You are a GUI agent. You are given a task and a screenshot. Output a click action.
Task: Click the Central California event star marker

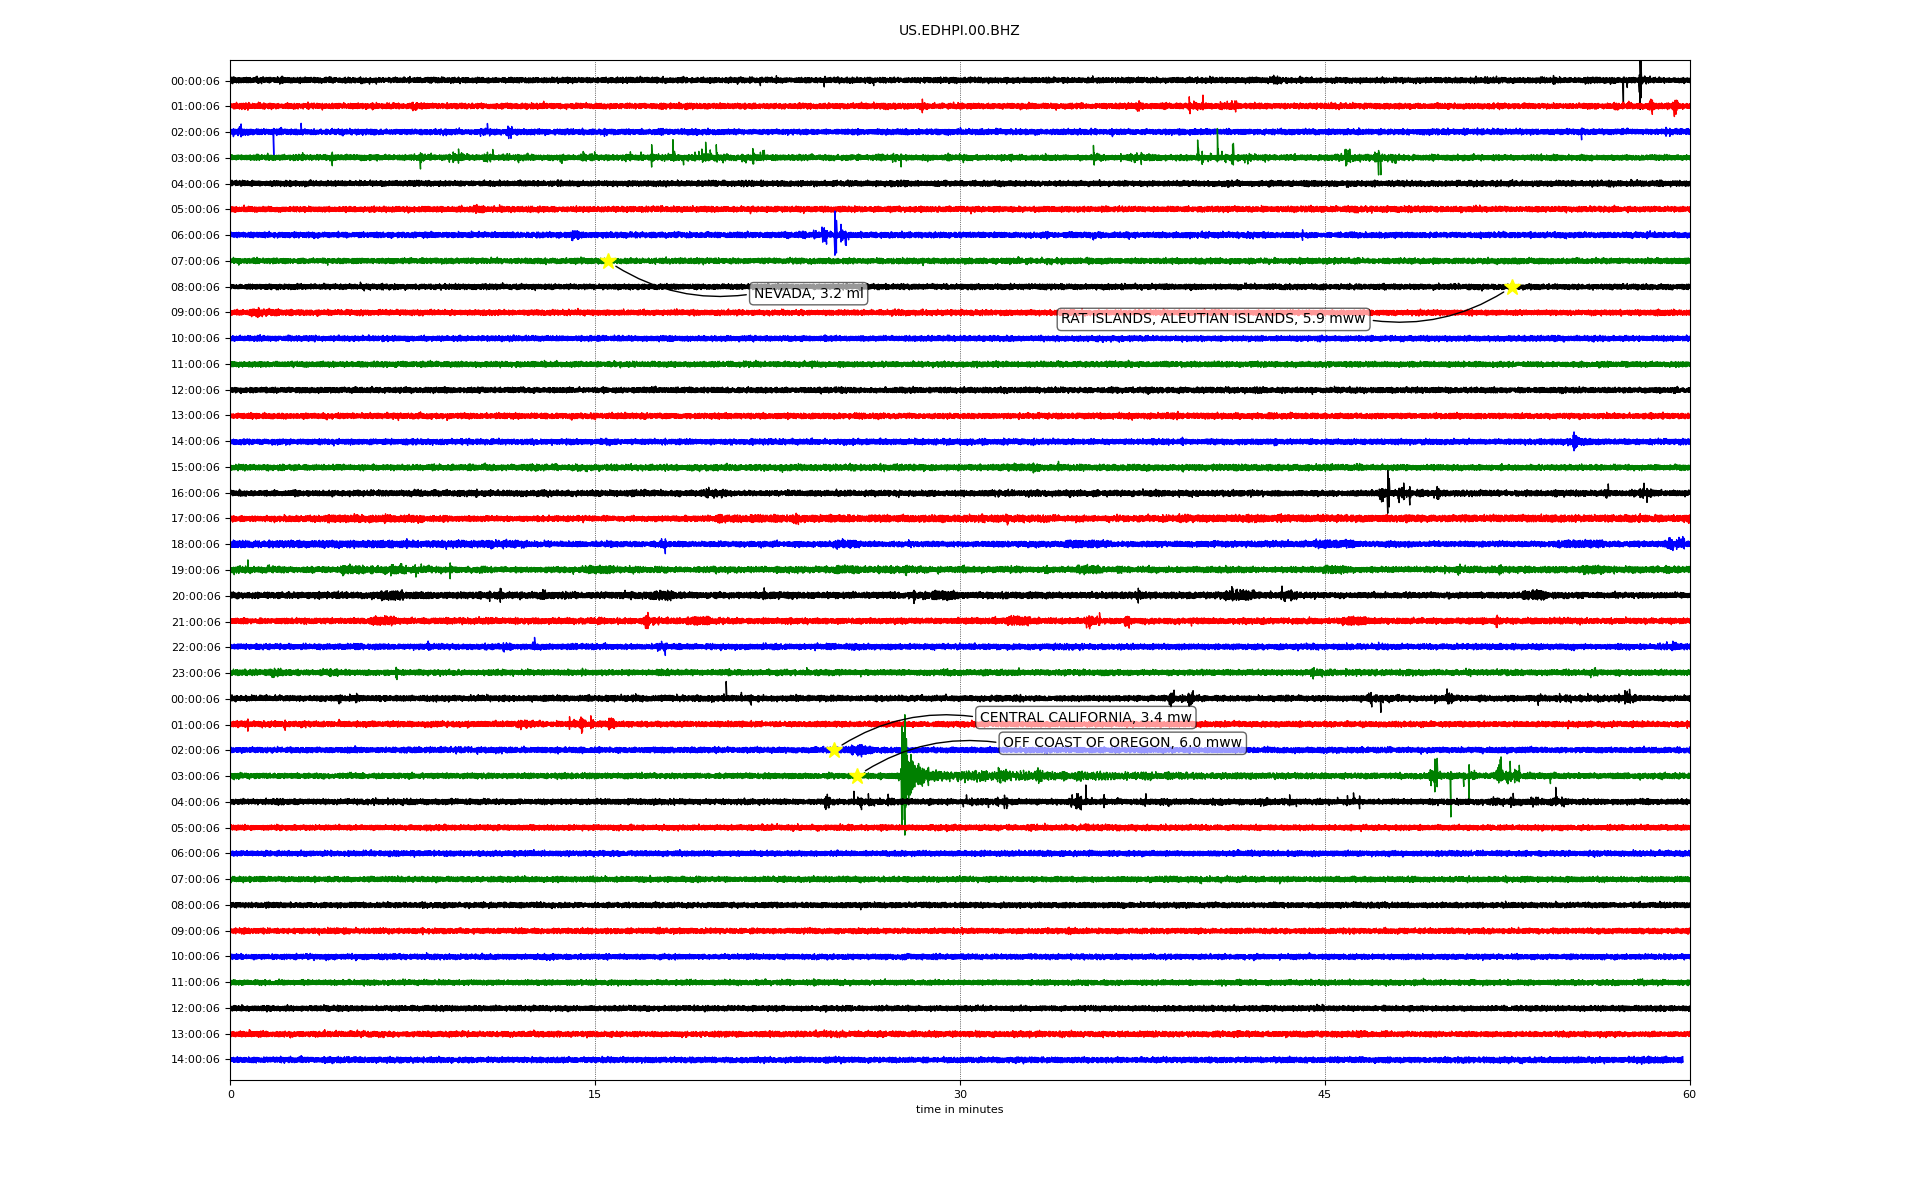coord(834,751)
